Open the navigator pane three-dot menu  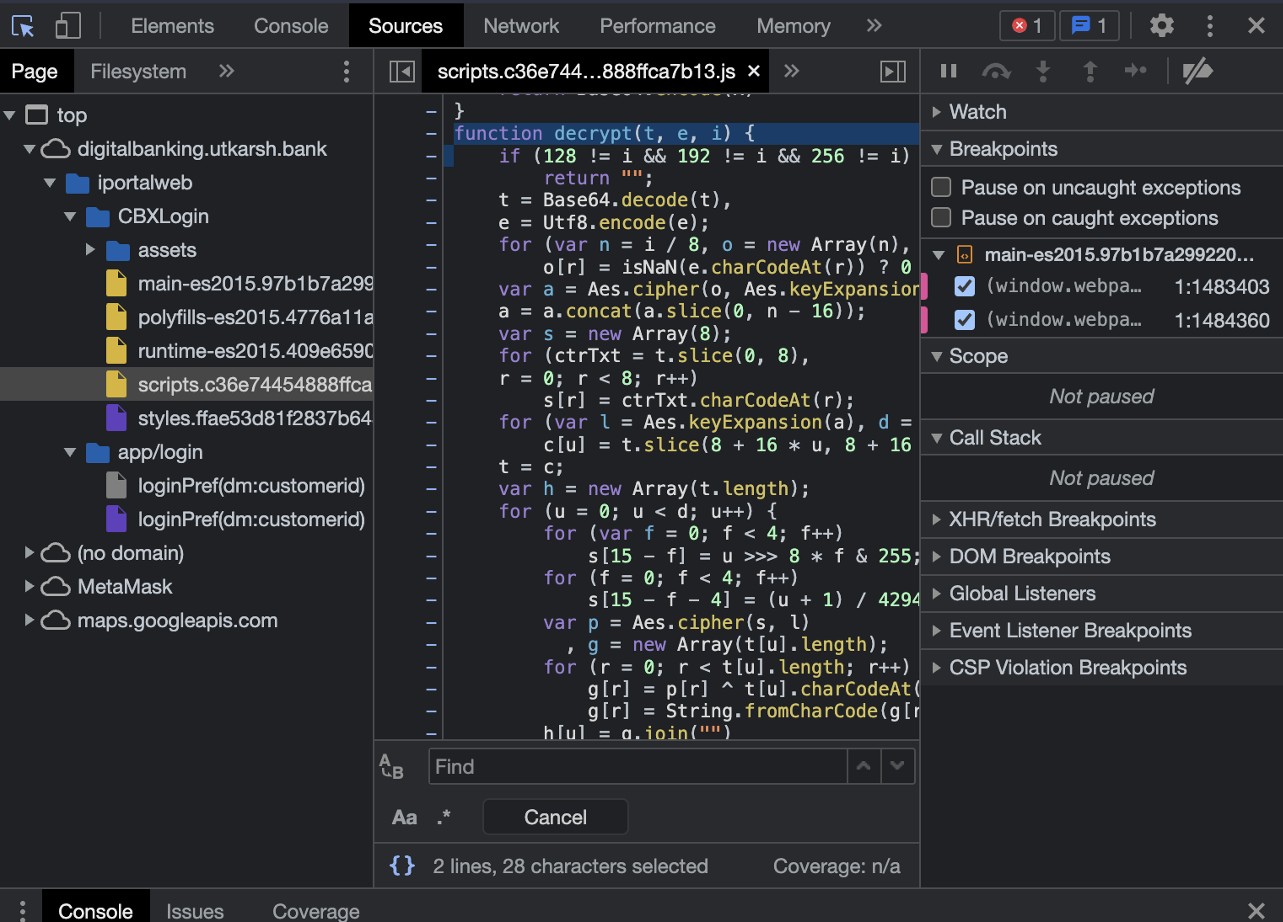(347, 71)
